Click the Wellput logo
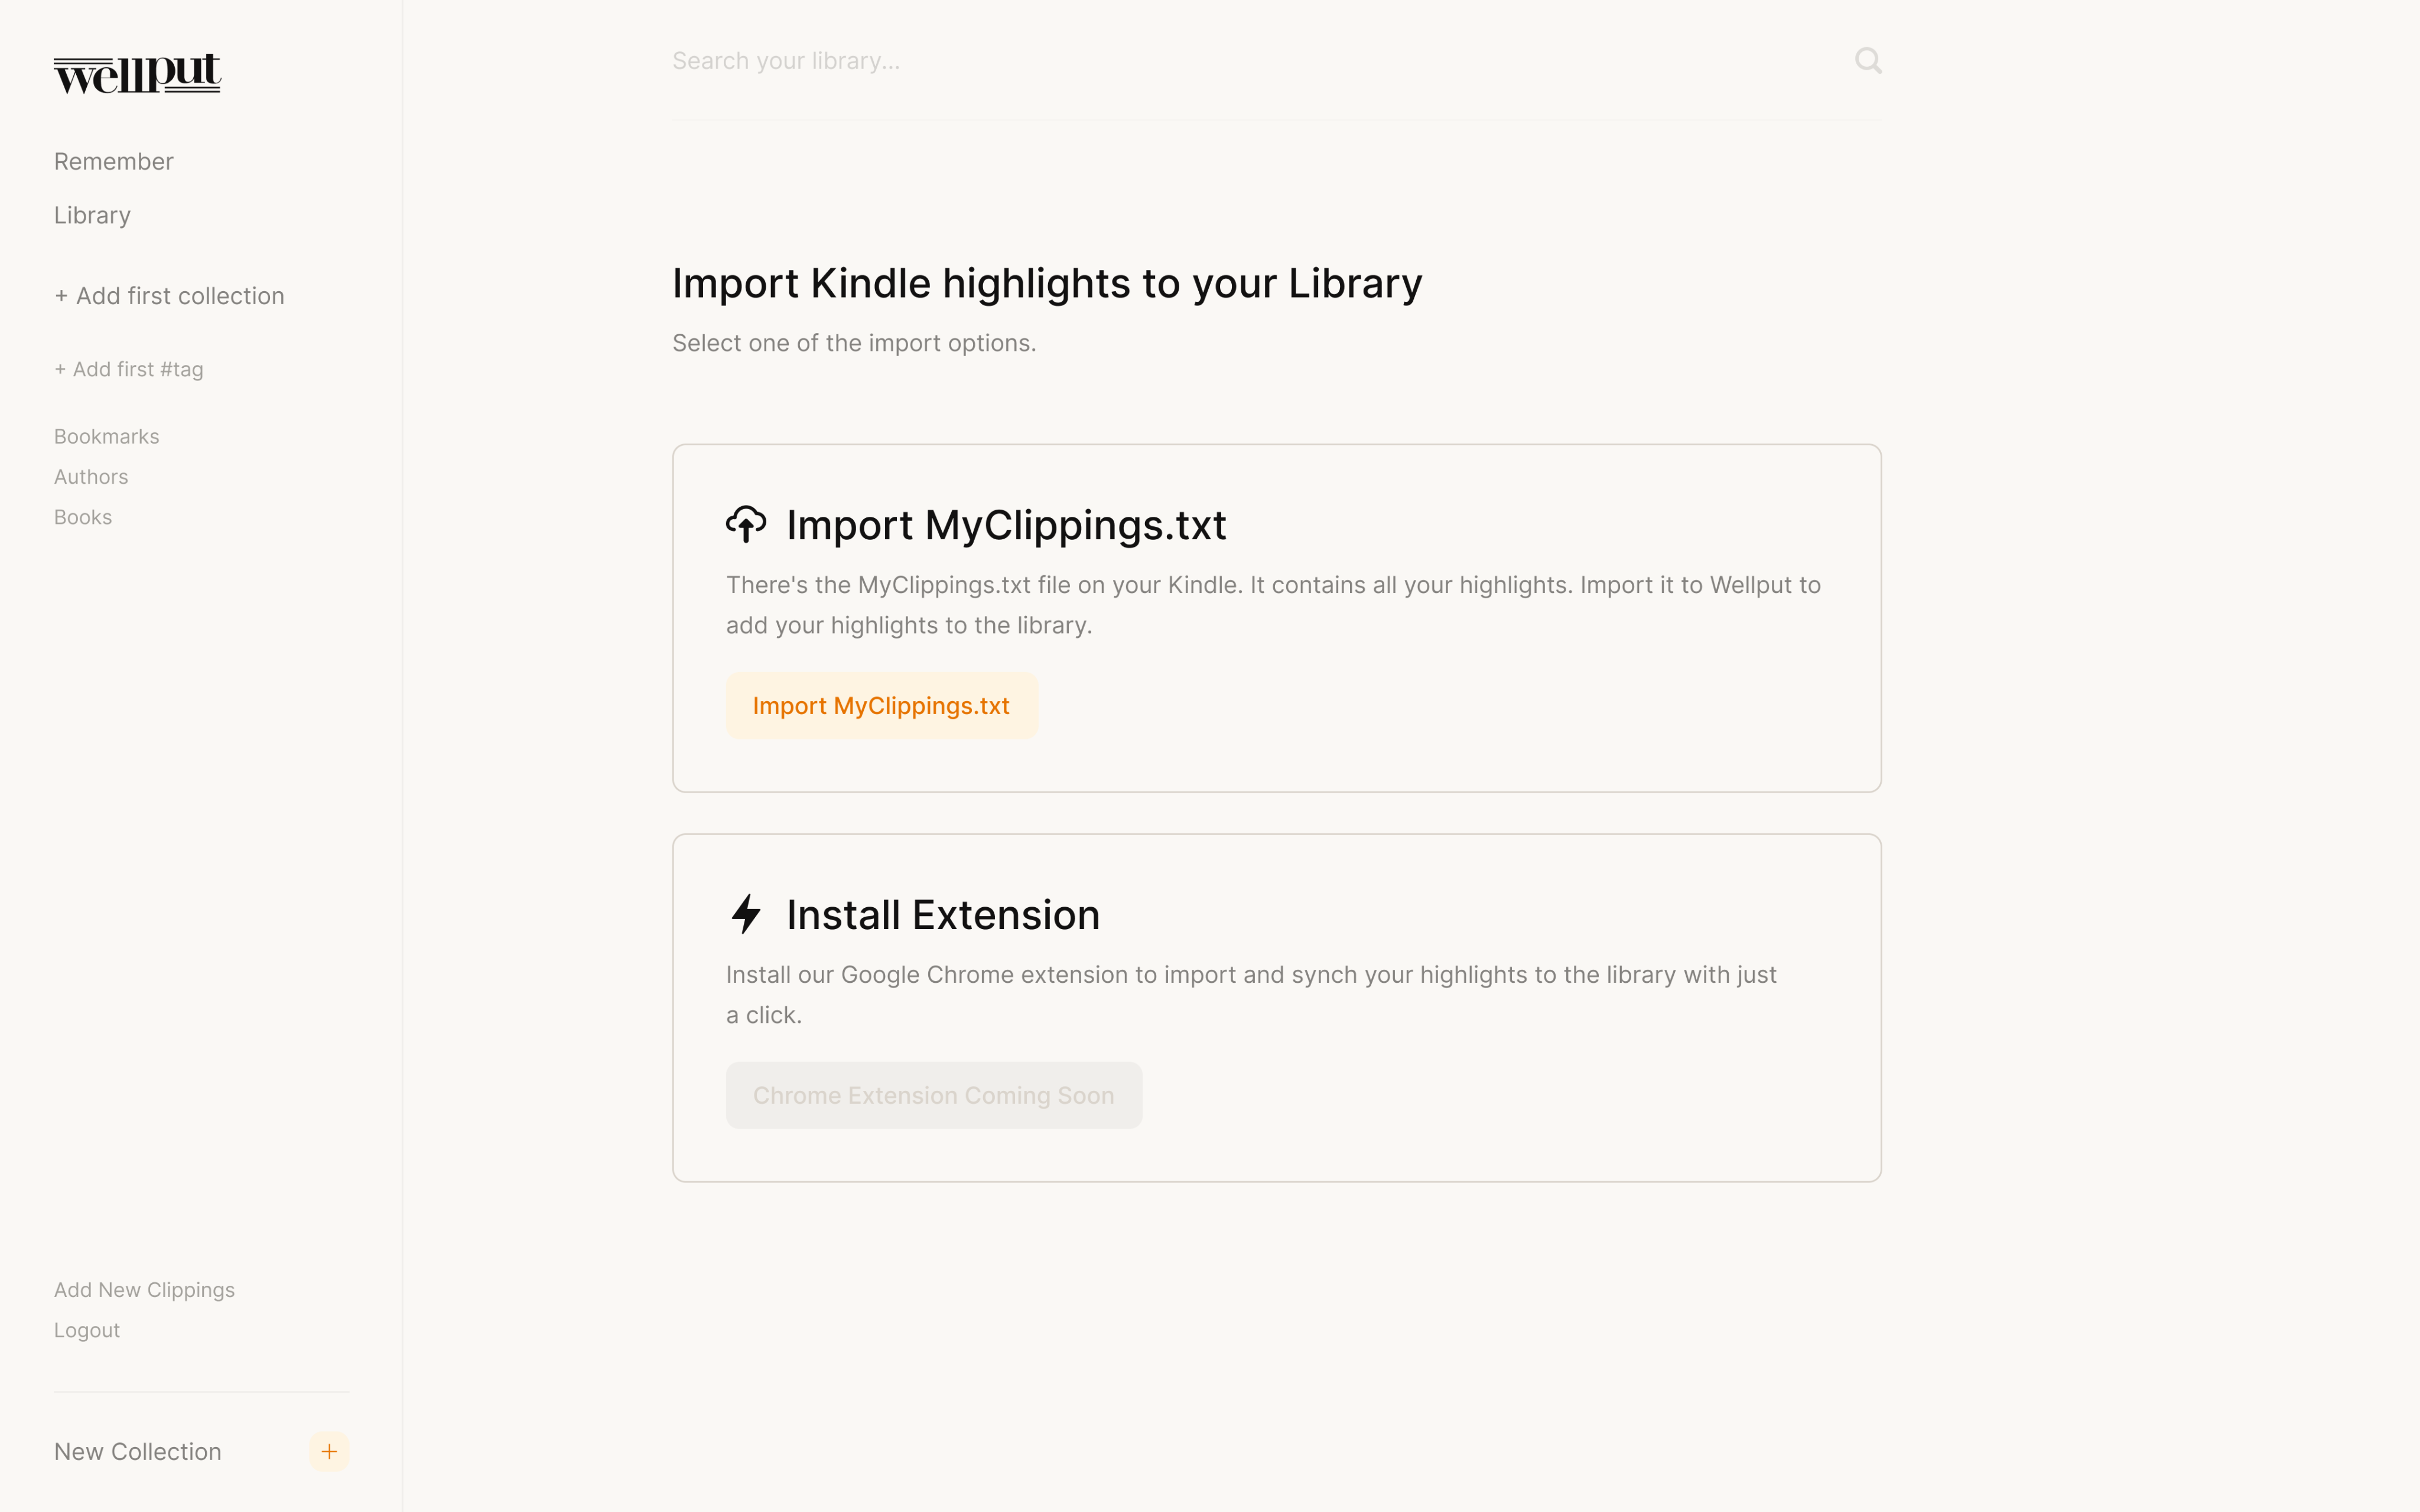This screenshot has height=1512, width=2420. (x=137, y=74)
